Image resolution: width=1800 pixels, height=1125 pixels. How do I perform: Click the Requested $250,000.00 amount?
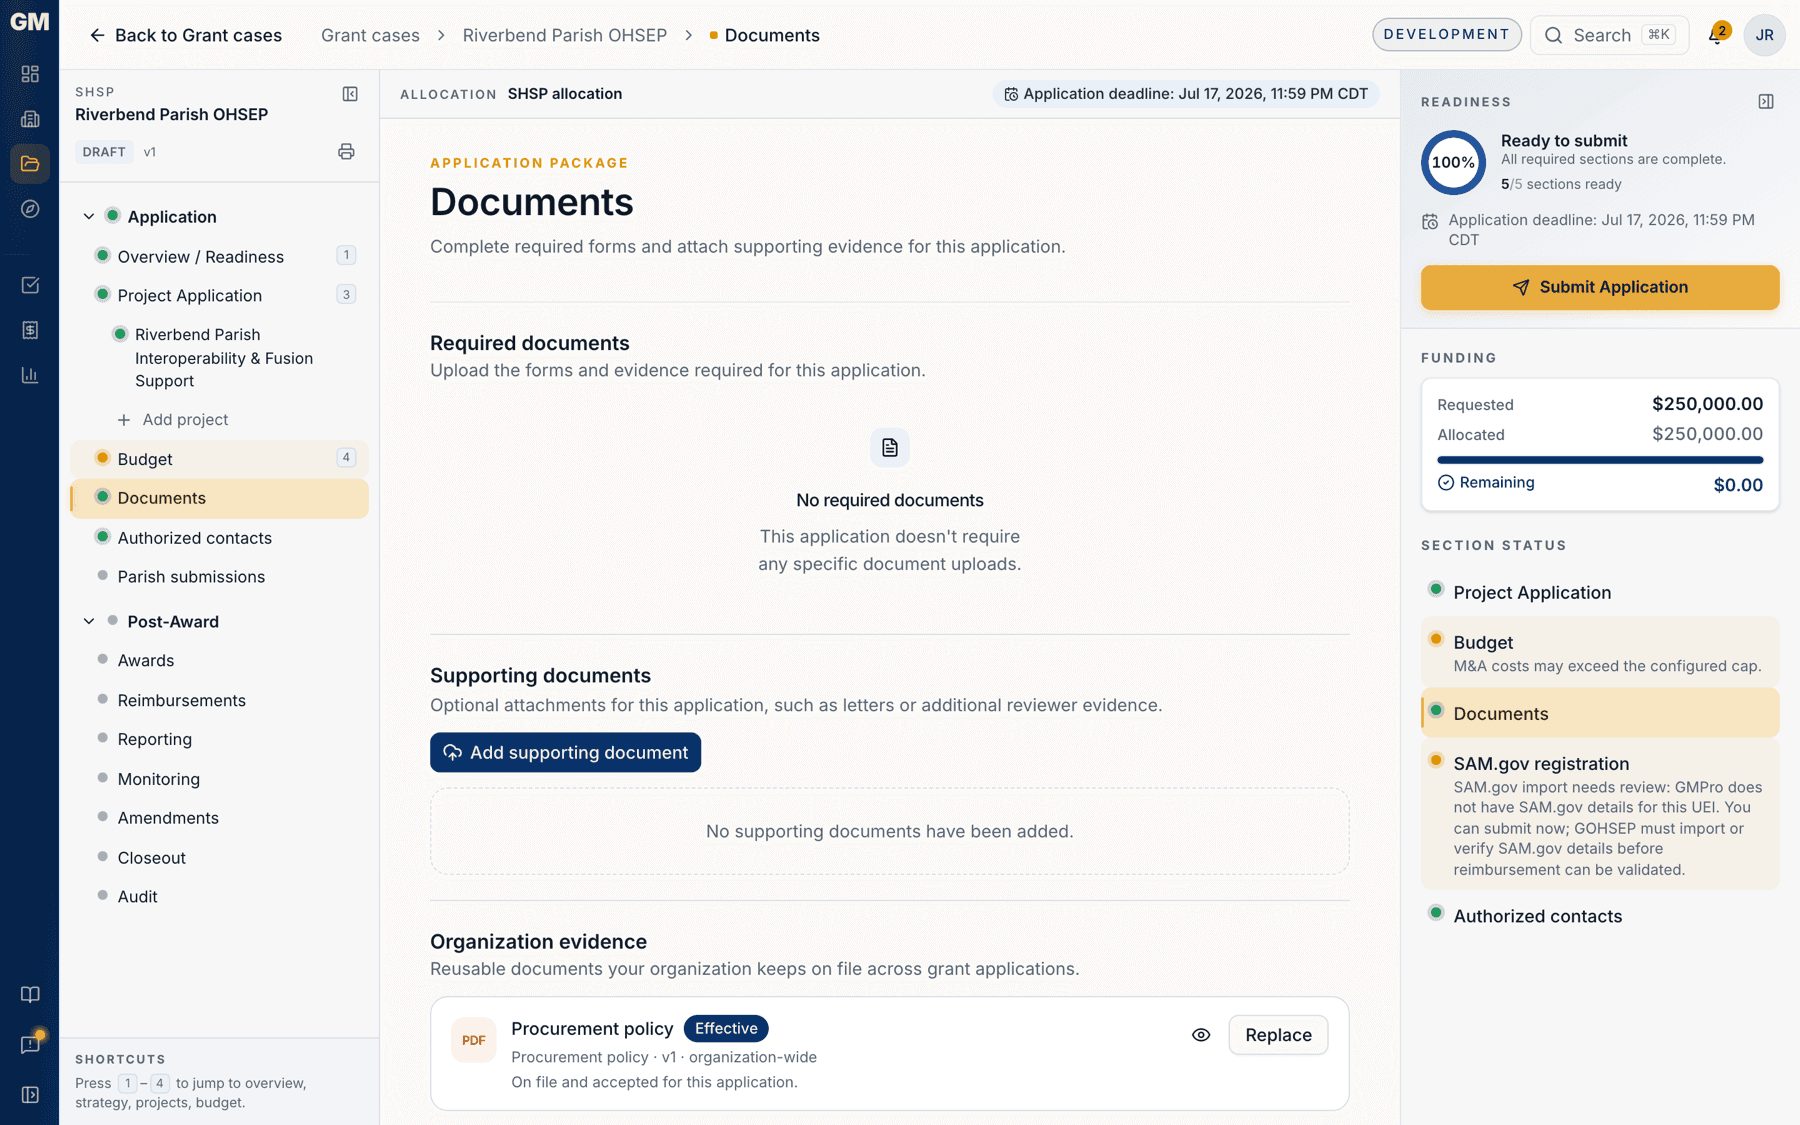(1707, 404)
